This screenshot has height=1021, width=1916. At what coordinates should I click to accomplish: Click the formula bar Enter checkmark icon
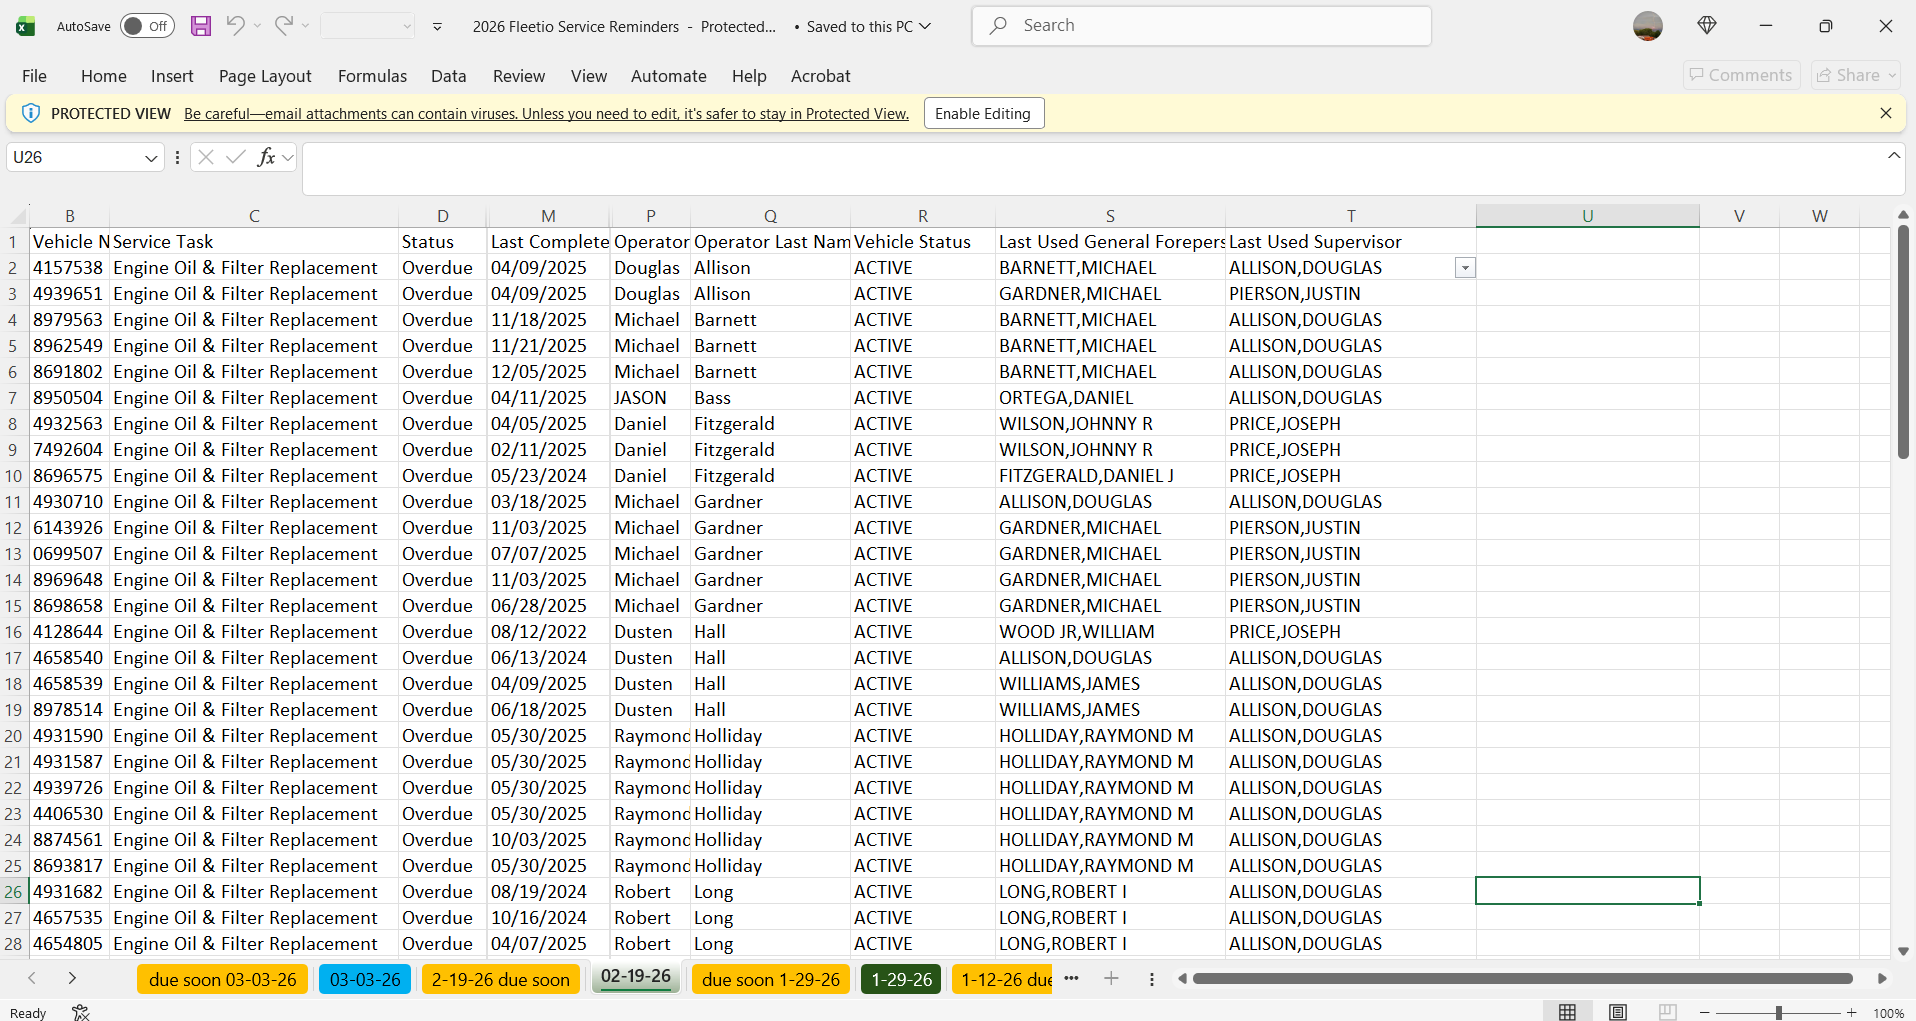236,157
